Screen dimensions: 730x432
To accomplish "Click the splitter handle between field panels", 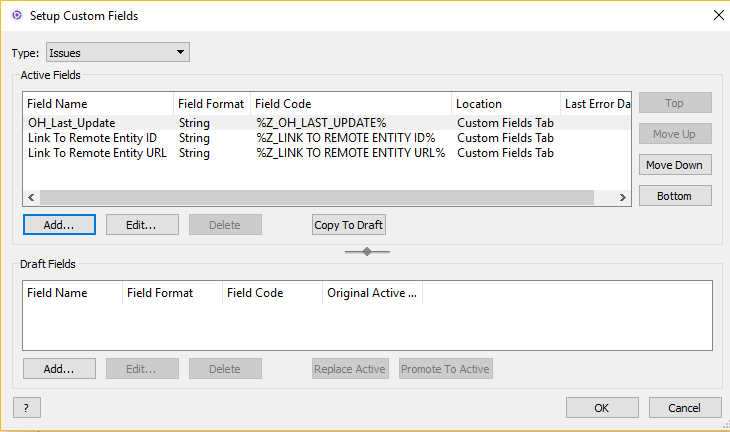I will click(x=367, y=252).
